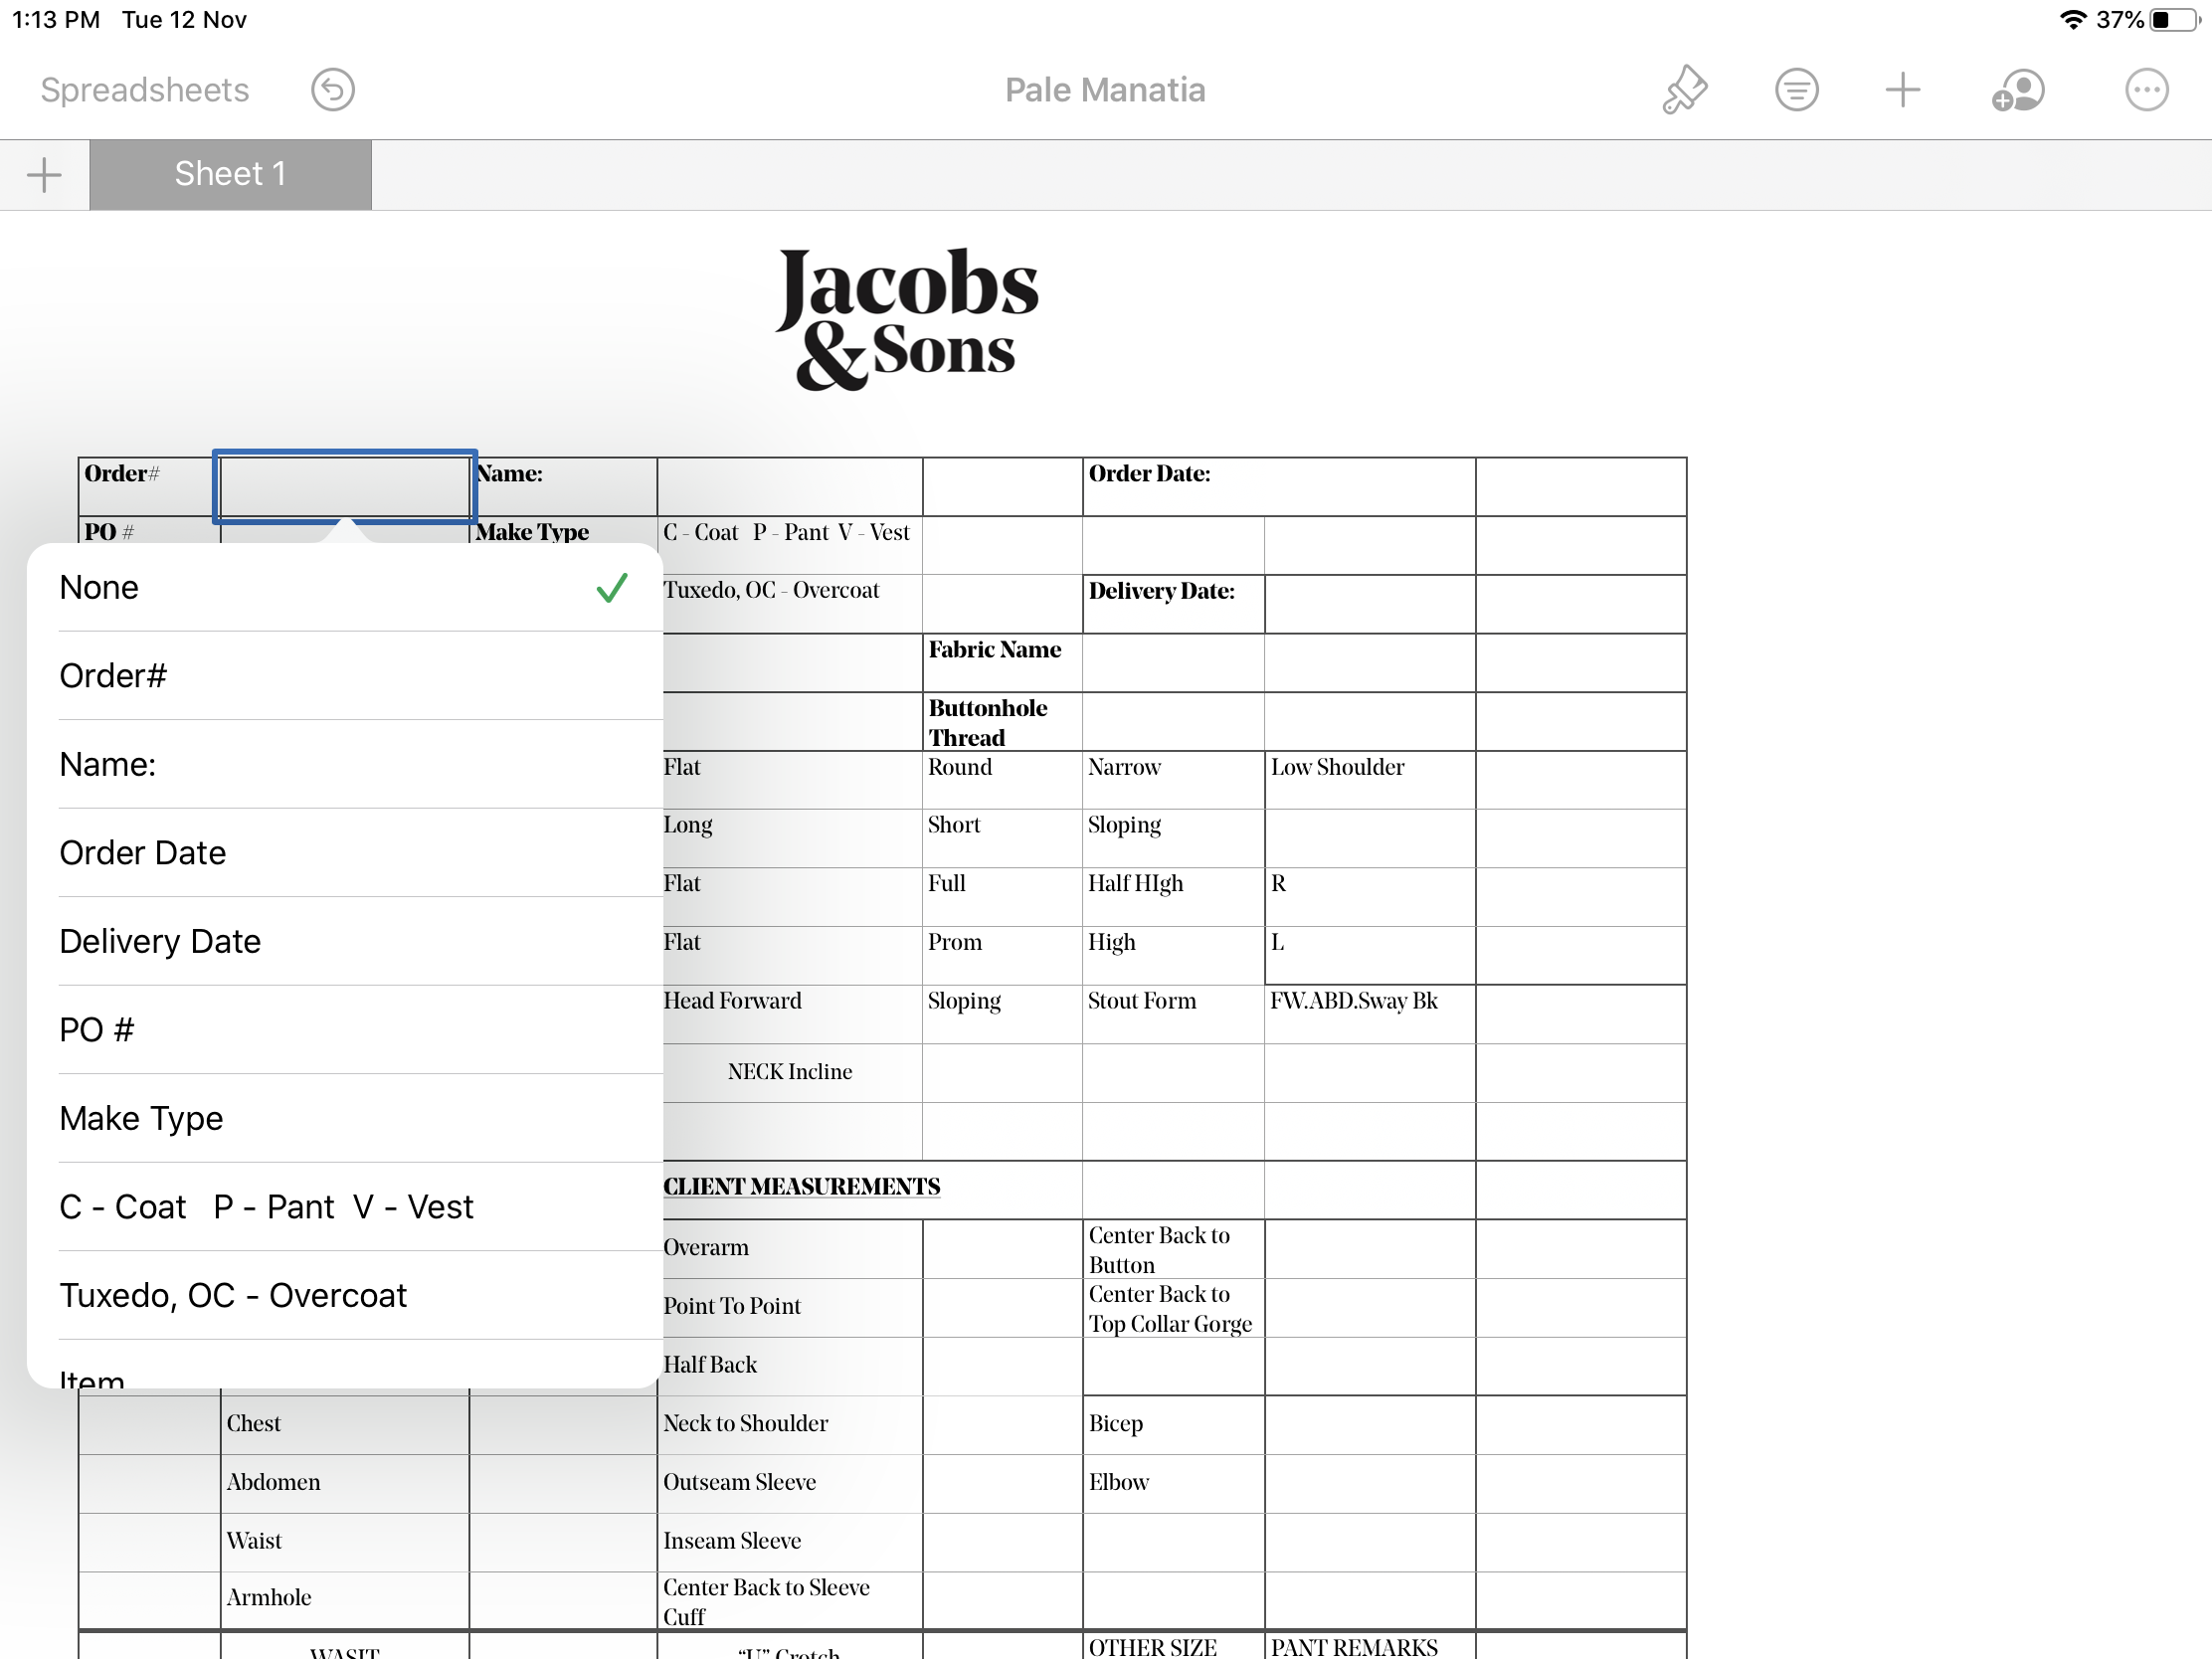
Task: Open the Organise filter menu
Action: tap(1796, 90)
